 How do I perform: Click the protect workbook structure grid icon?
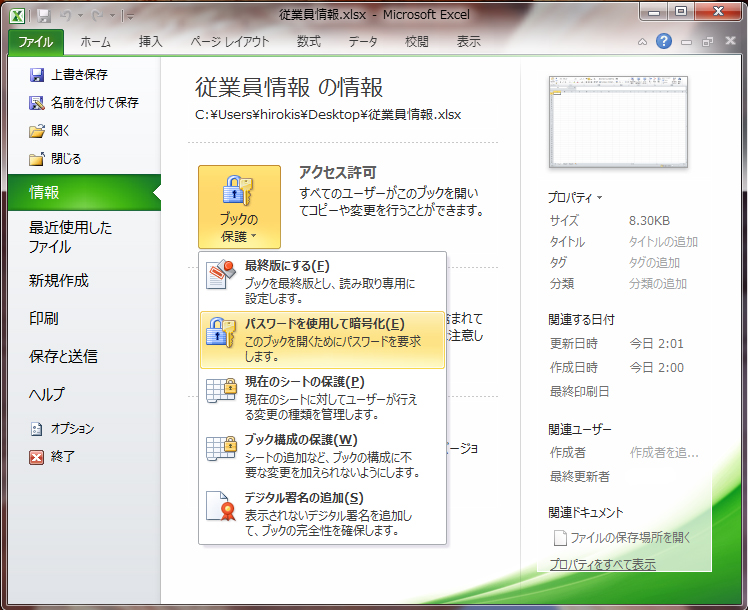[221, 449]
